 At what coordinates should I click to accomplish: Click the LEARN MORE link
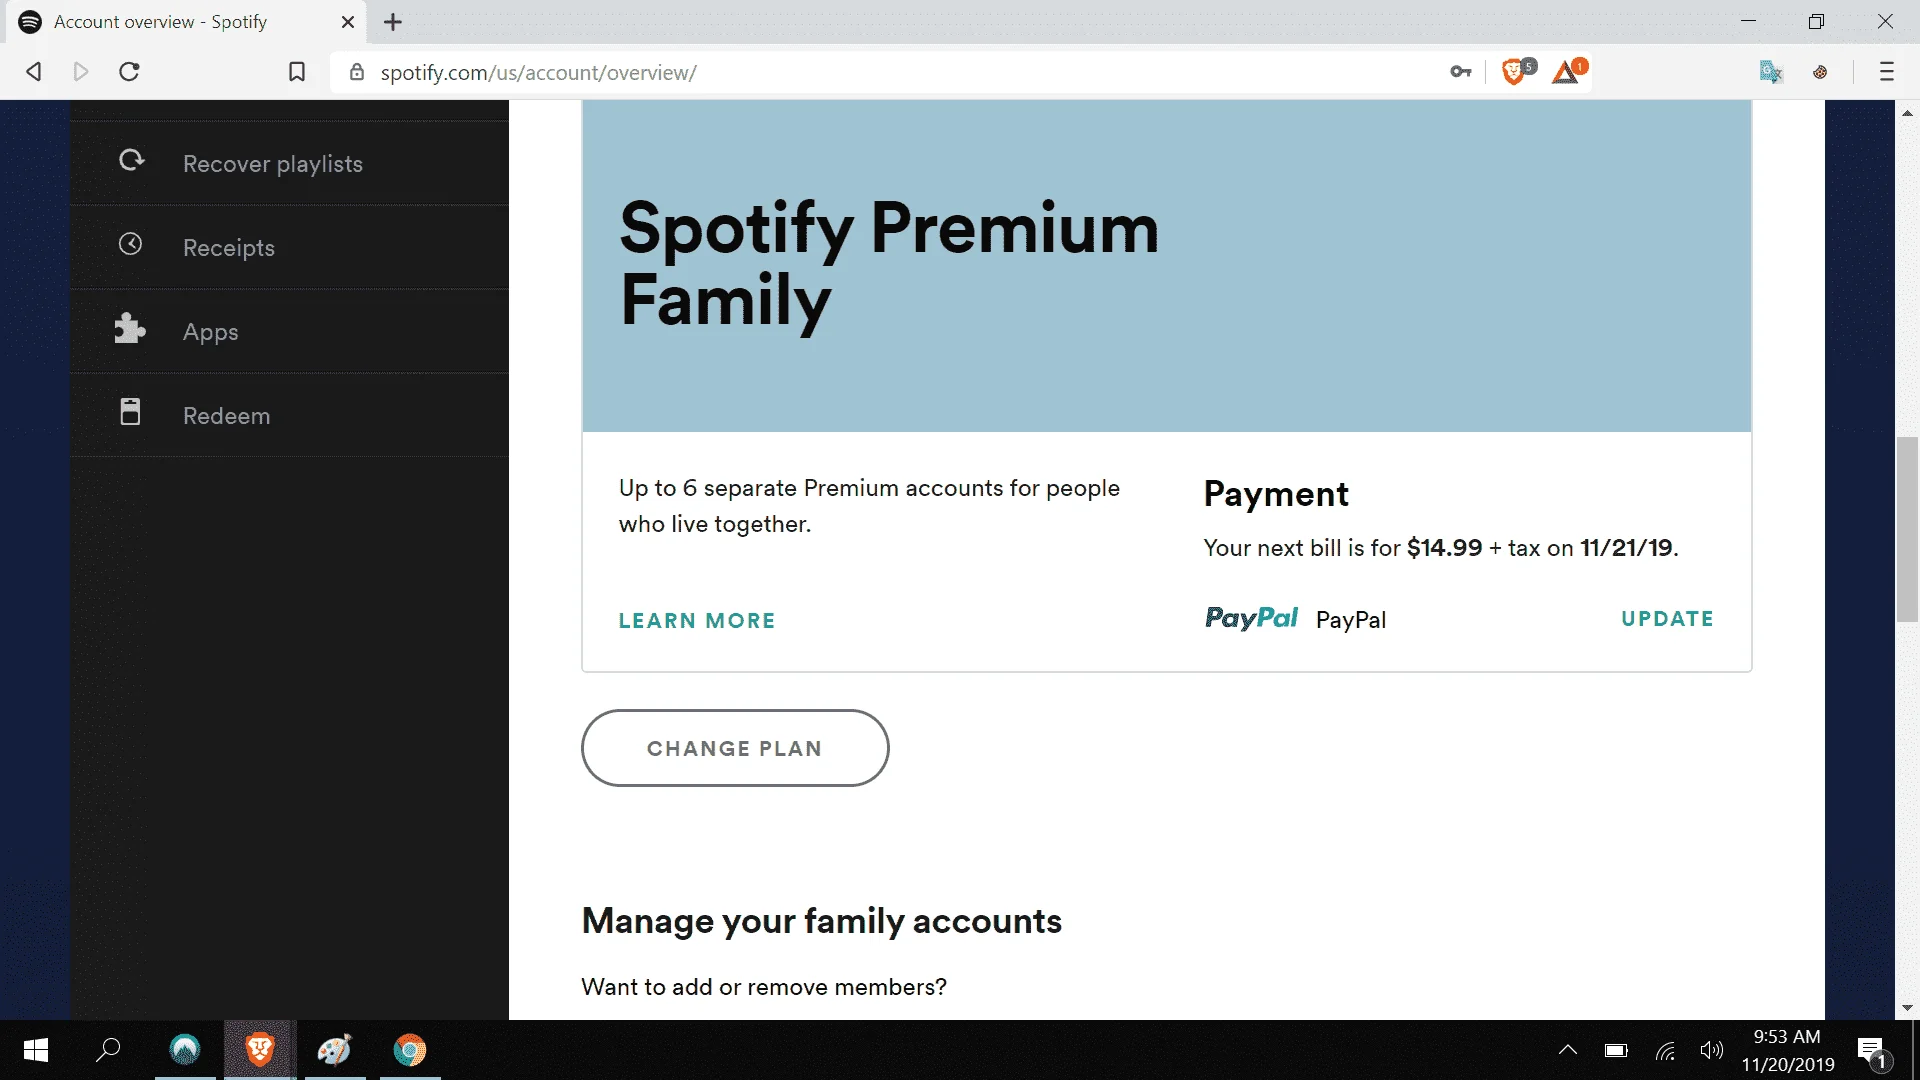tap(697, 621)
